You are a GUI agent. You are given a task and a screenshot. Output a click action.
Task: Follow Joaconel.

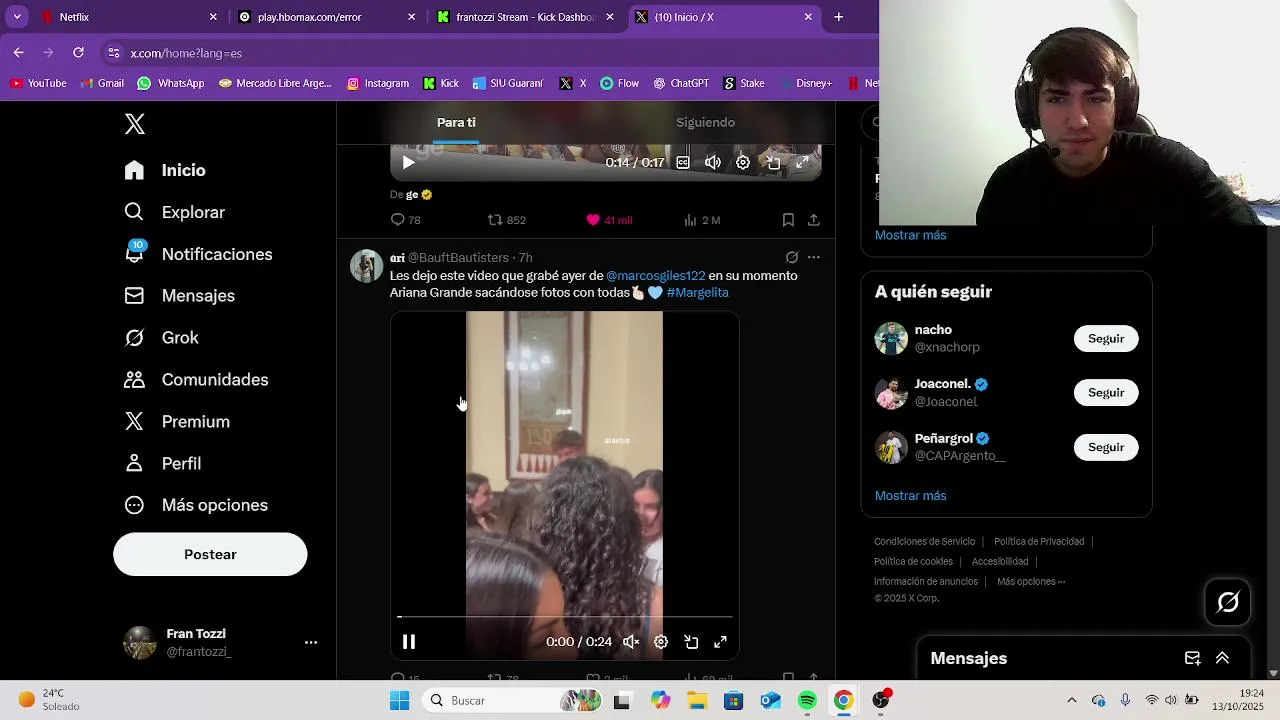(x=1106, y=393)
